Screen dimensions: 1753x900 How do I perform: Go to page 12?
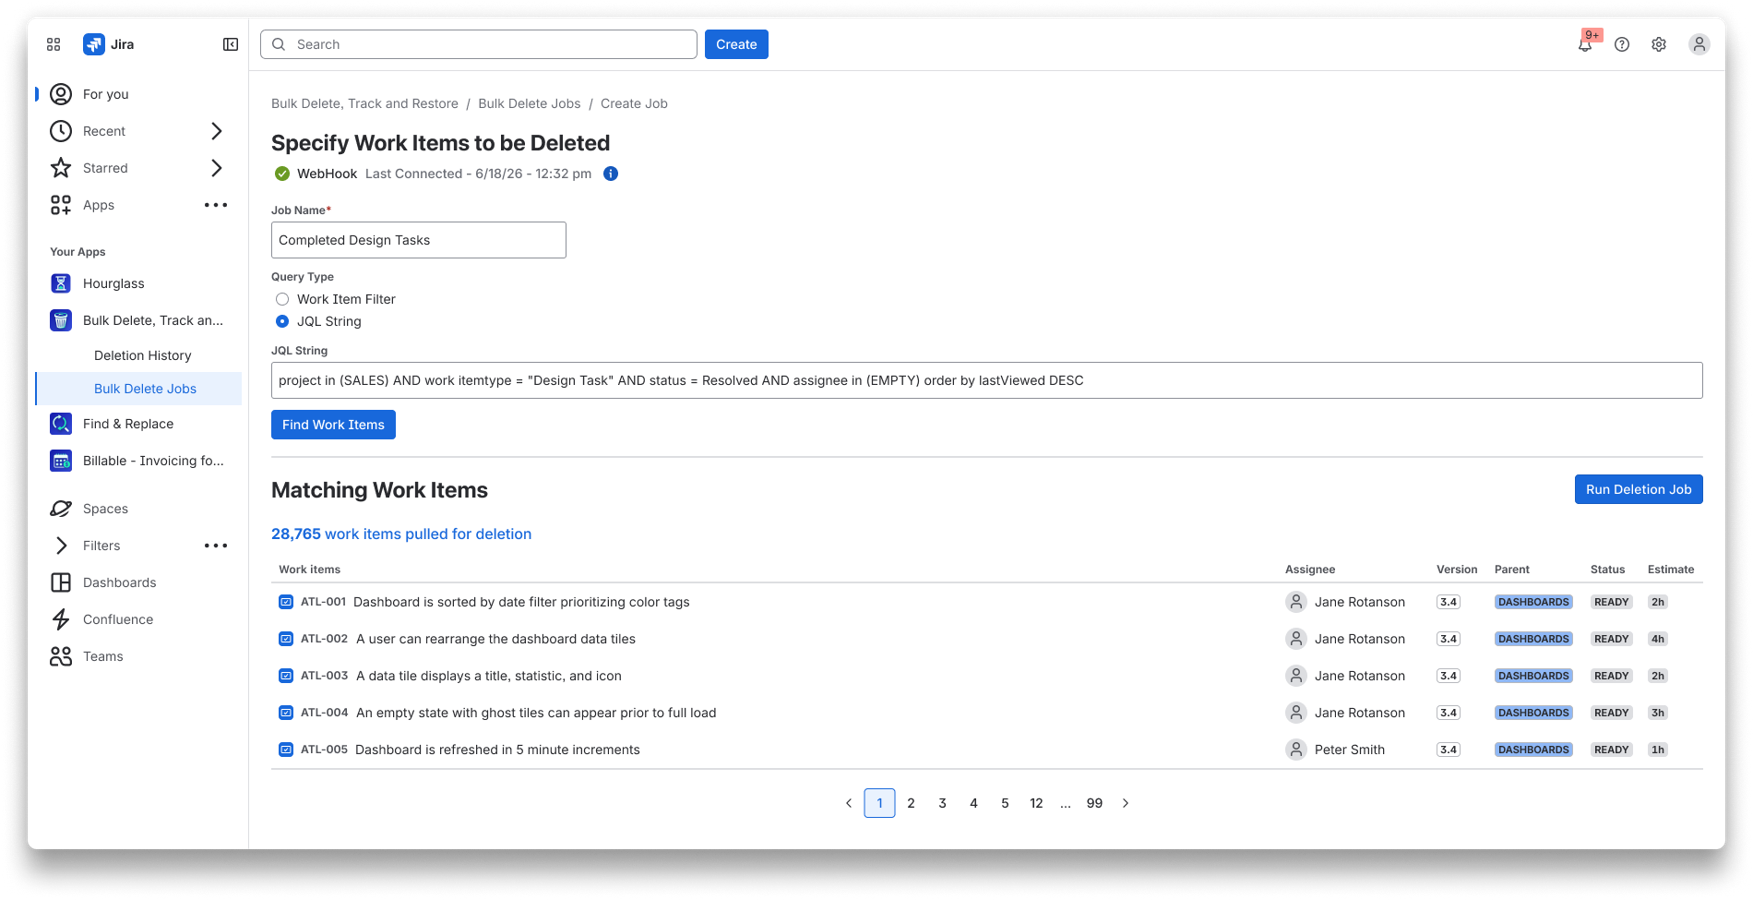[1036, 803]
